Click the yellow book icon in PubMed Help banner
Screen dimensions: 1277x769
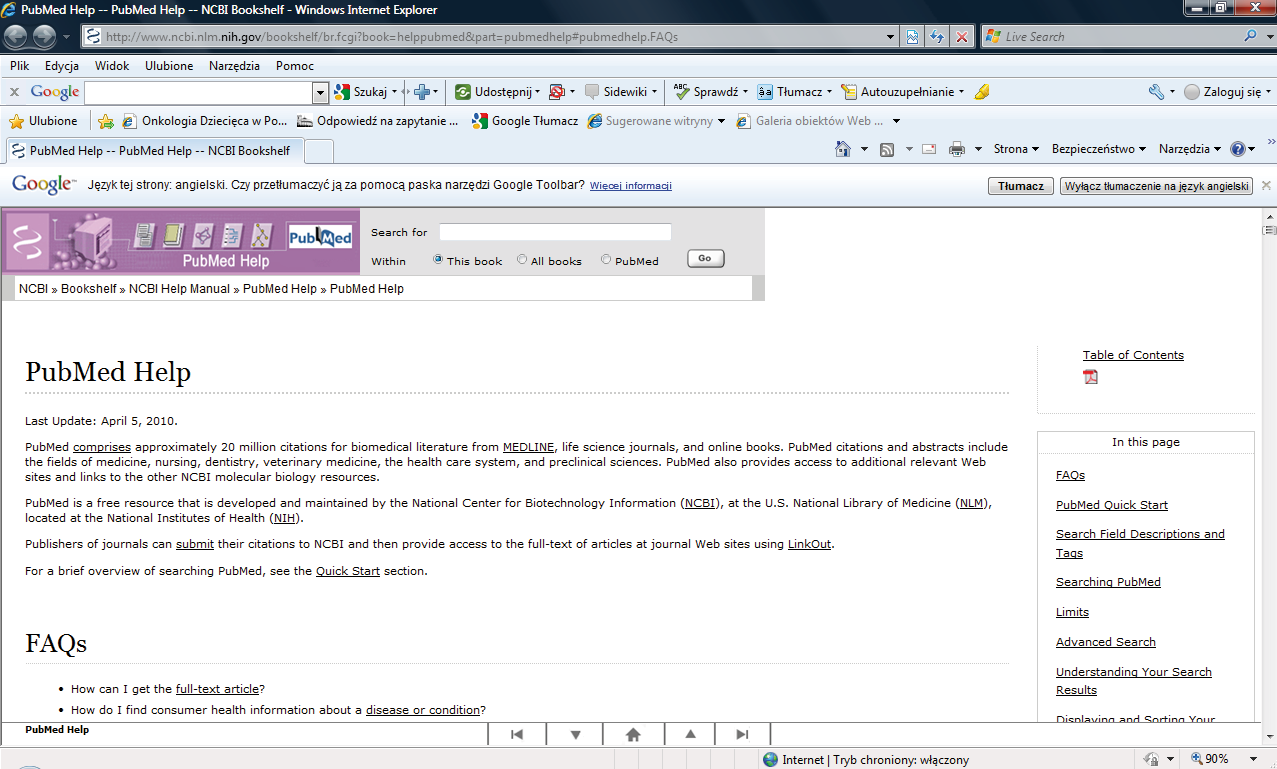click(x=173, y=235)
